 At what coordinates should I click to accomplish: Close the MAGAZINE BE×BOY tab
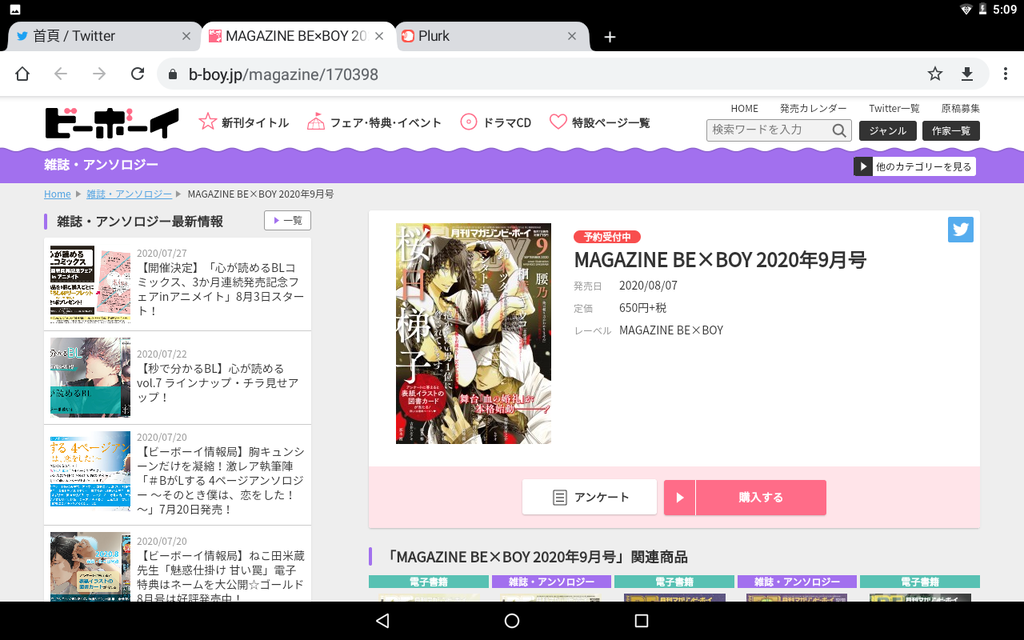379,37
